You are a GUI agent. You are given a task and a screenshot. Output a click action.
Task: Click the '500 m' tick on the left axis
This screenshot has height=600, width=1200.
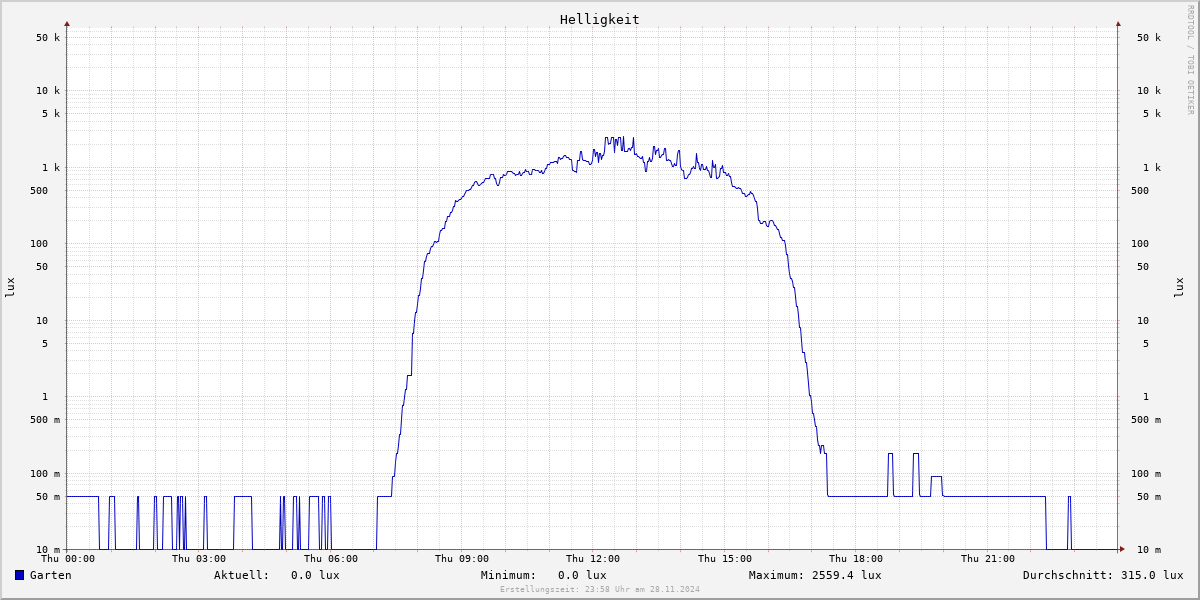(x=45, y=420)
